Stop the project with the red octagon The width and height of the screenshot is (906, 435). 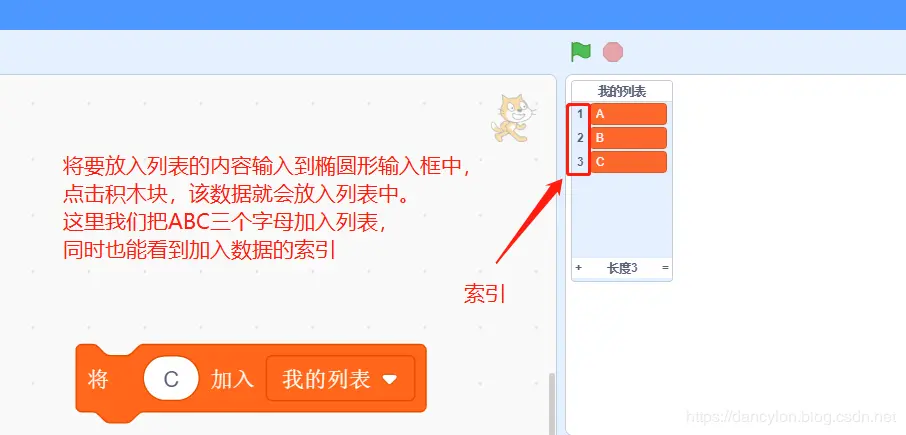point(613,52)
